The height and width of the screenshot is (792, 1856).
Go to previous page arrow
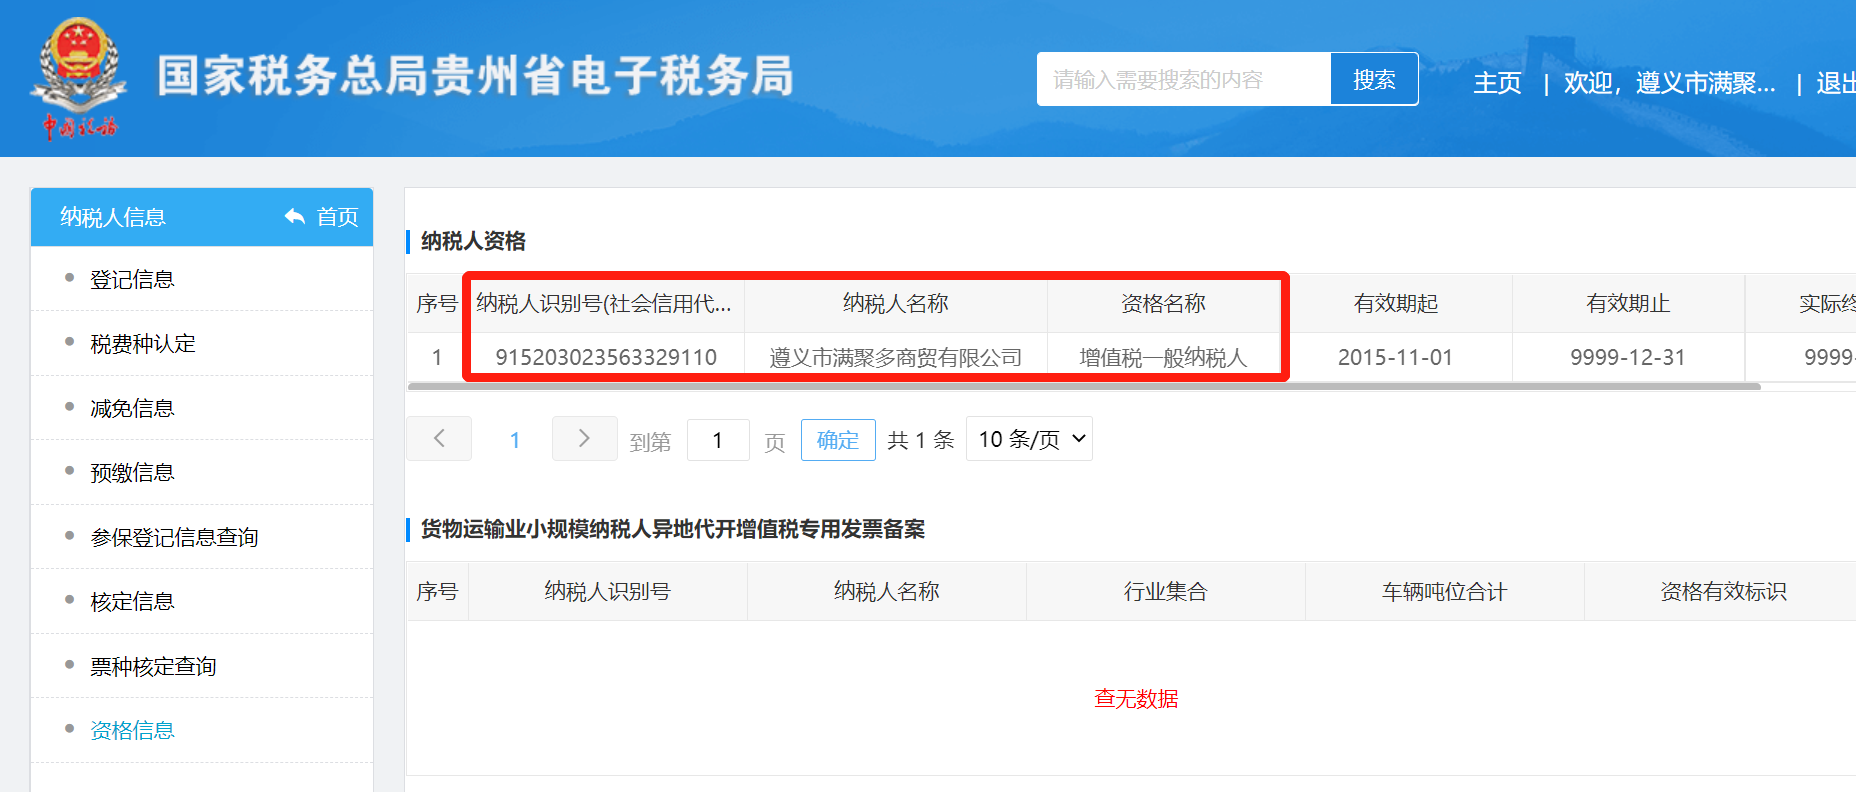[x=439, y=439]
